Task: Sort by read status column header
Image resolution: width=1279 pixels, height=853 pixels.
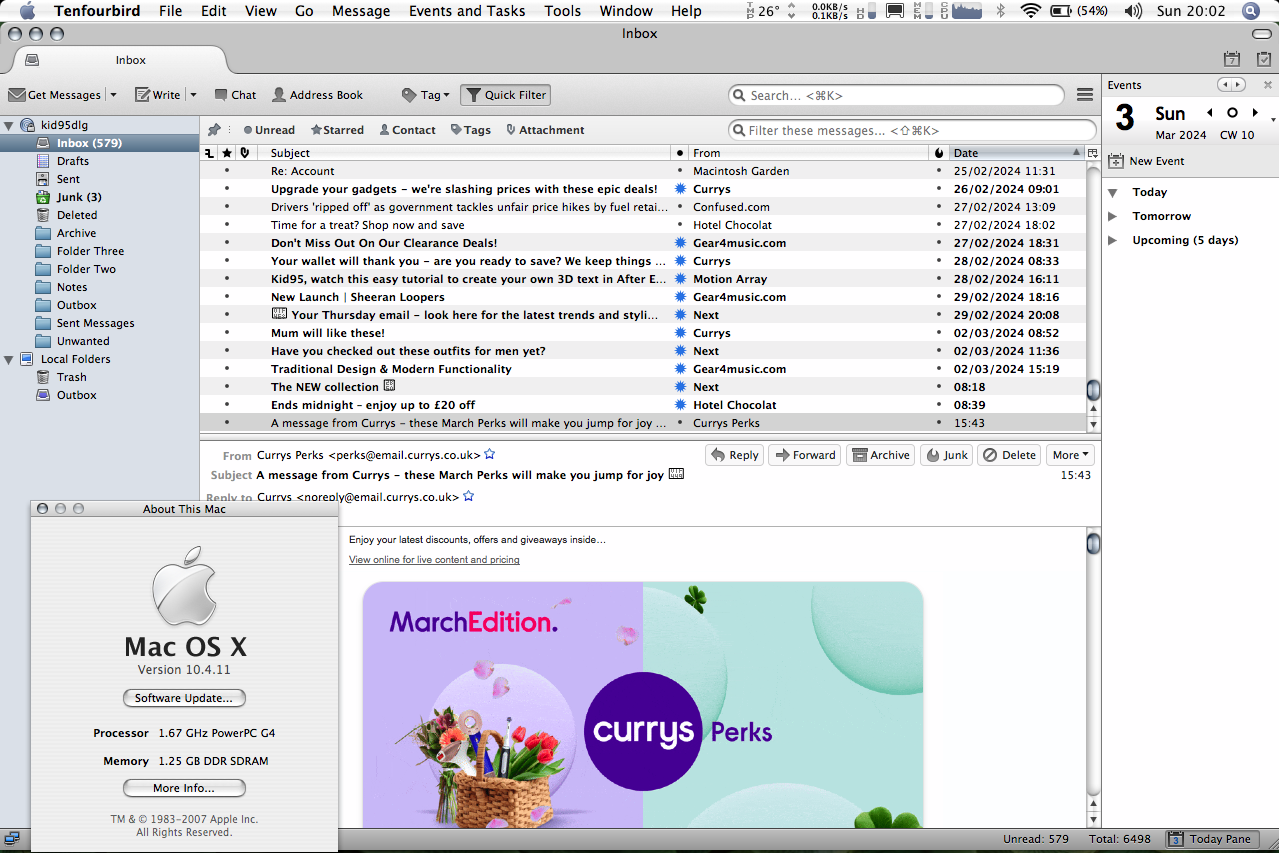Action: pyautogui.click(x=680, y=153)
